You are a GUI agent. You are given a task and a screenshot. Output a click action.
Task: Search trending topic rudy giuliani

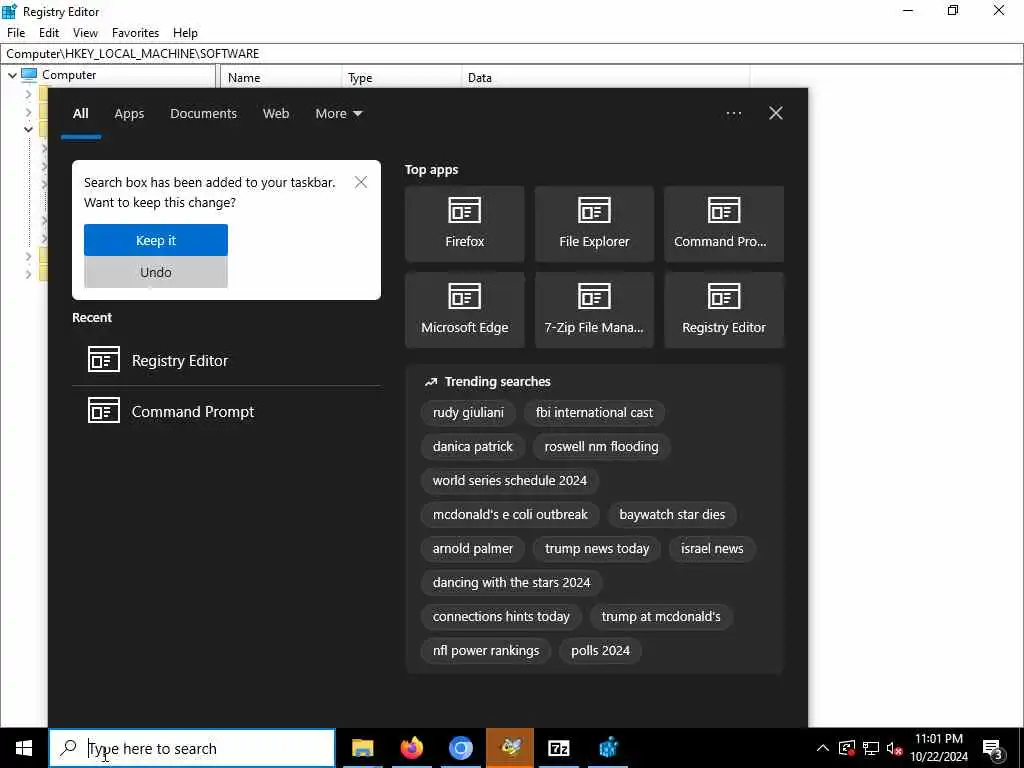pyautogui.click(x=468, y=413)
